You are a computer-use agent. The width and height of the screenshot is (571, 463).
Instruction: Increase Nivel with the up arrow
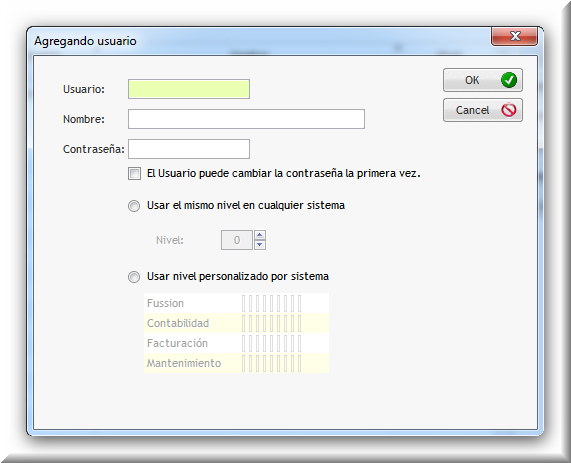coord(260,235)
